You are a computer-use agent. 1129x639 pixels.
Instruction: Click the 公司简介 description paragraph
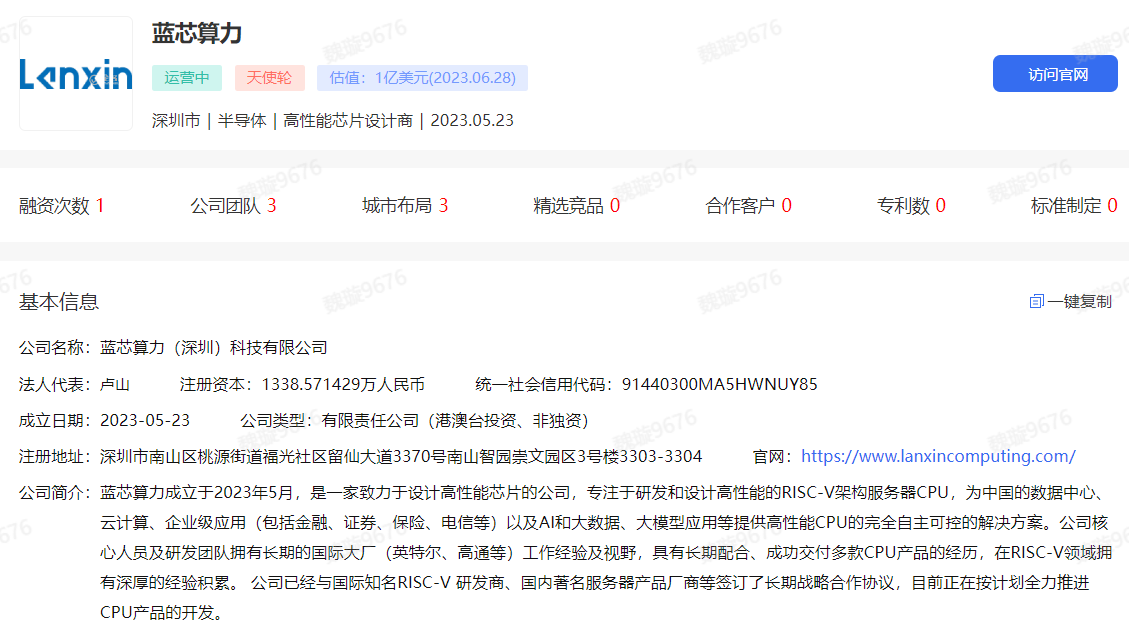606,553
